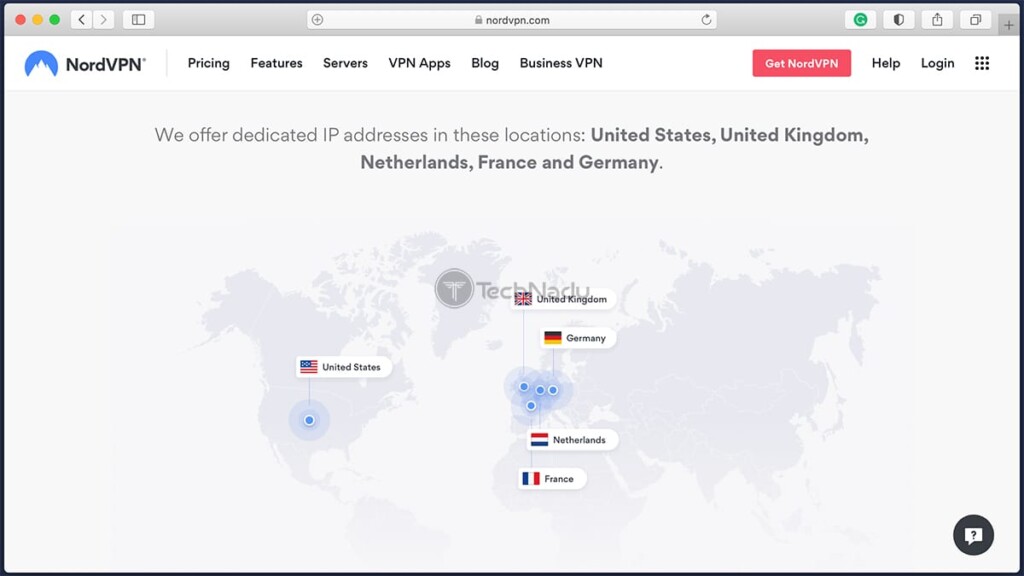Click the plus icon in address bar
Image resolution: width=1024 pixels, height=576 pixels.
[317, 20]
